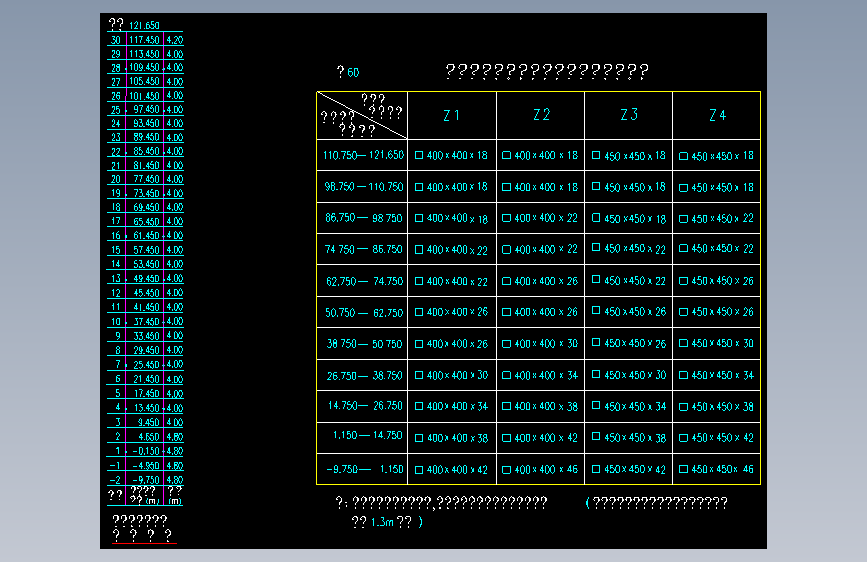Select Z4 section in the 110.750—121.650 row
This screenshot has width=867, height=562.
point(716,156)
